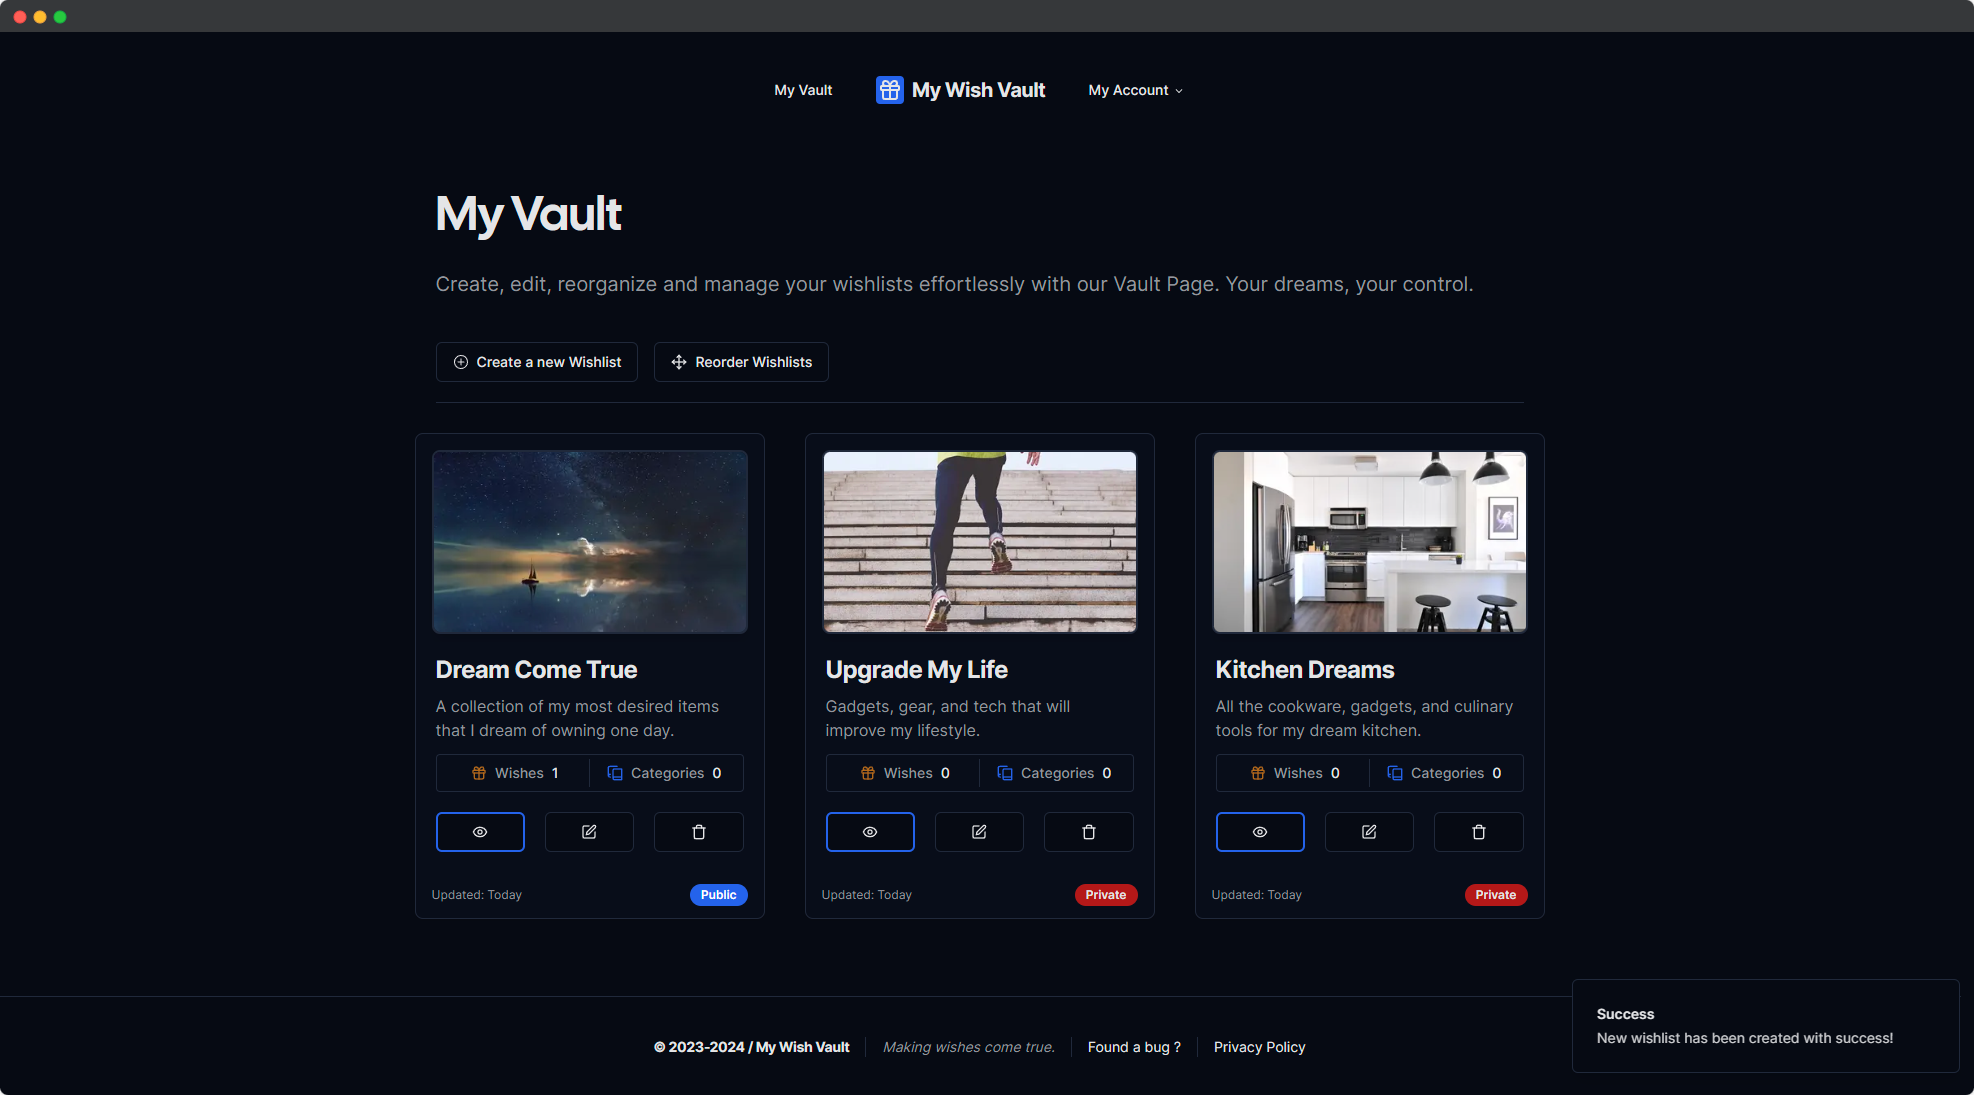Expand the My Account dropdown
This screenshot has width=1974, height=1095.
[1135, 90]
